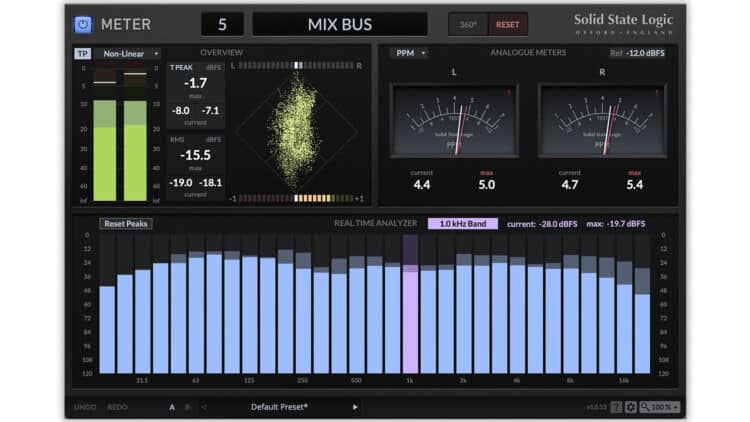Screen dimensions: 750x422
Task: Click the left analogue PPM needle meter
Action: tap(454, 121)
